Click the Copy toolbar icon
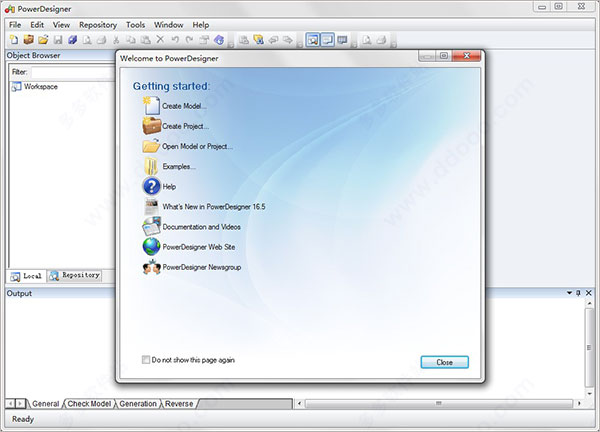The width and height of the screenshot is (600, 432). click(x=131, y=39)
